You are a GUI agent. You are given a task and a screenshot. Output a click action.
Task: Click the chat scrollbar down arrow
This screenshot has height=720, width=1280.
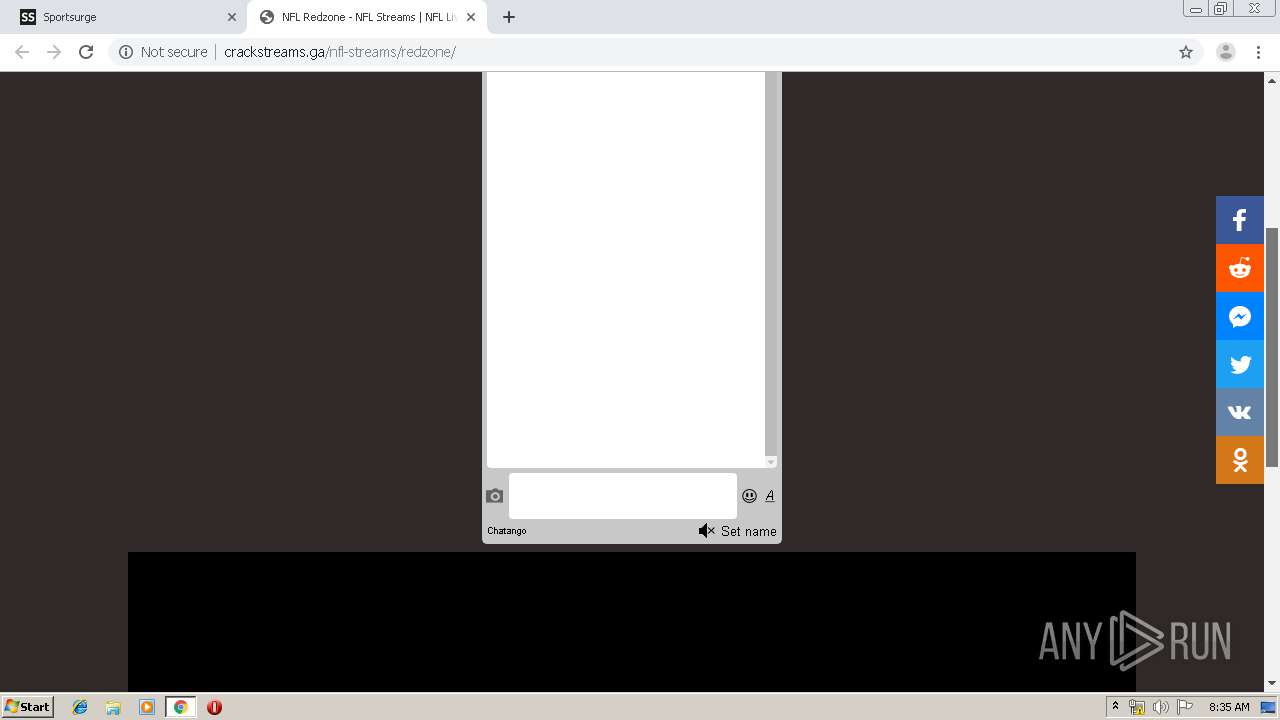771,462
